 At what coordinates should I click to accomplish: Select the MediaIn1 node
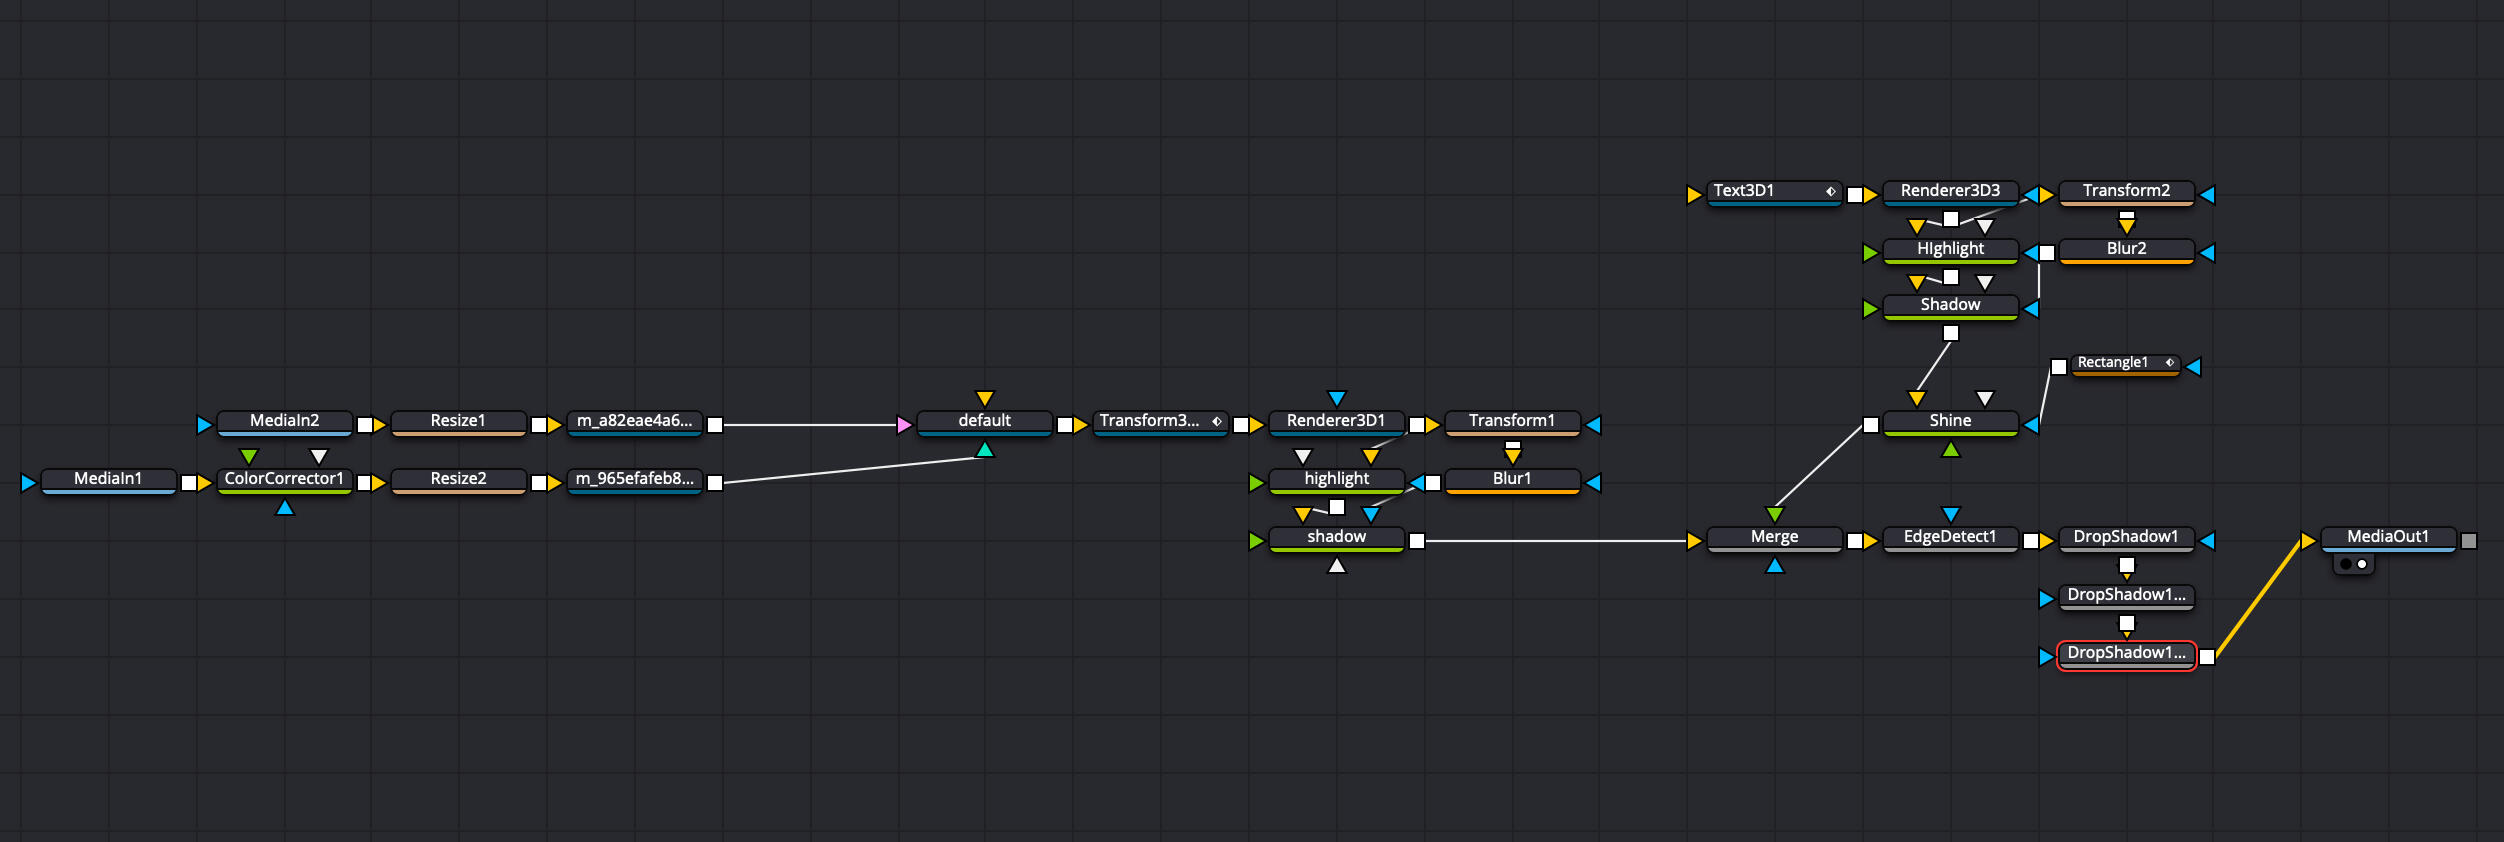108,479
